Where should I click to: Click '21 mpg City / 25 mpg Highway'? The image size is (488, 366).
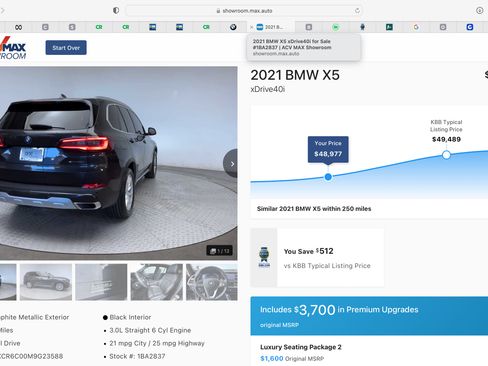tap(157, 343)
